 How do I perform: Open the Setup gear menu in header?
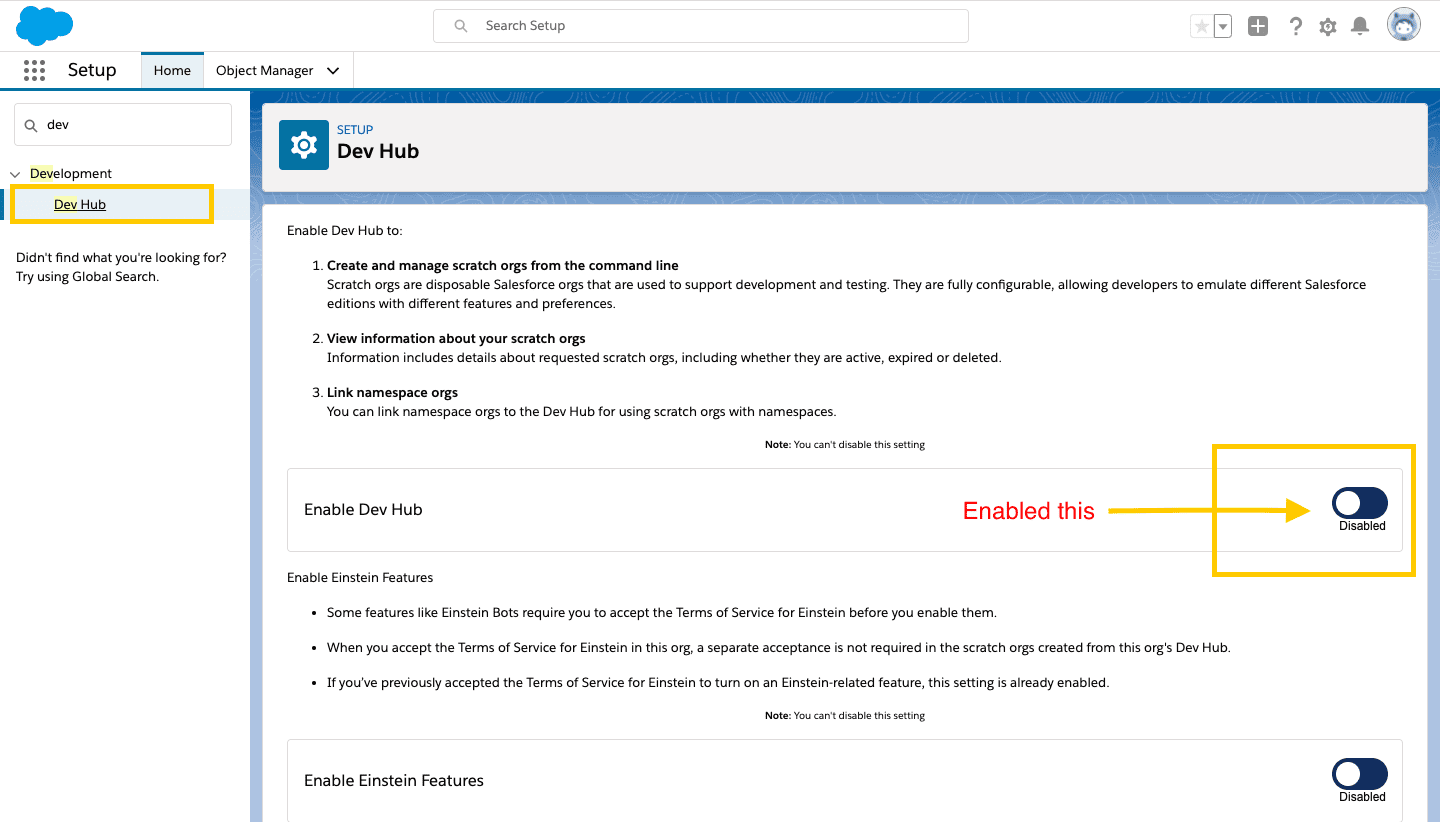(x=1328, y=27)
